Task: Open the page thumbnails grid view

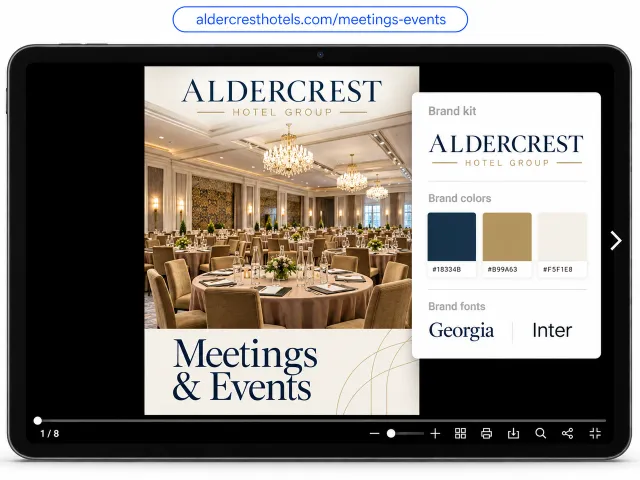Action: 460,433
